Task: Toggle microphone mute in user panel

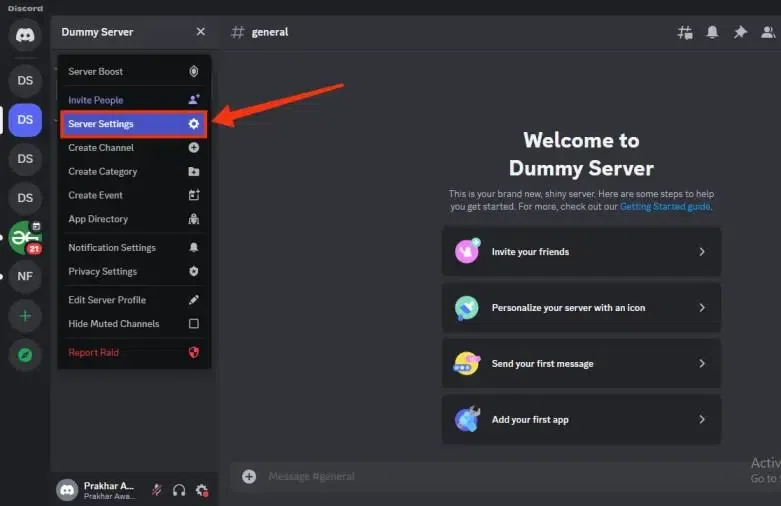Action: point(157,490)
